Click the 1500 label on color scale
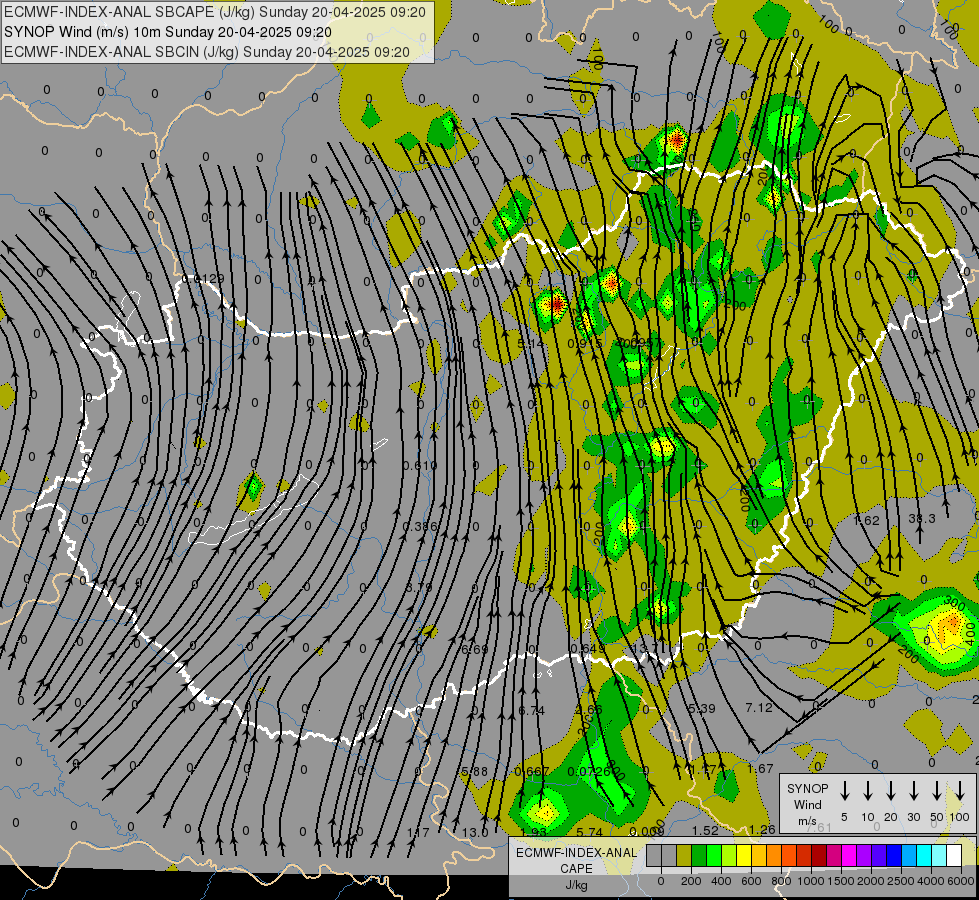The height and width of the screenshot is (900, 979). (841, 881)
